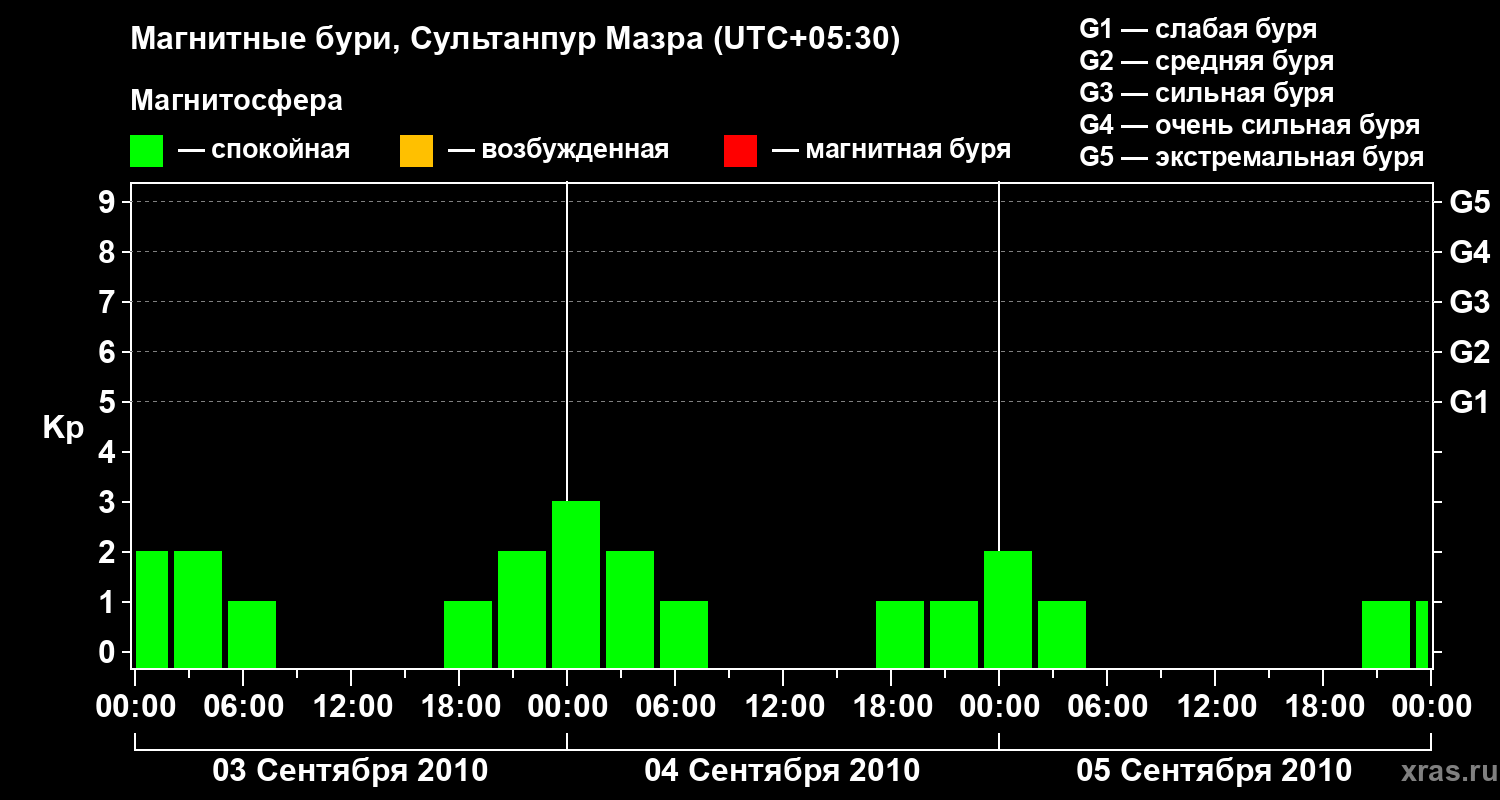Click the '12:00' tick label above 04 Сентября
Screen dimensions: 1500x800
[x=783, y=707]
